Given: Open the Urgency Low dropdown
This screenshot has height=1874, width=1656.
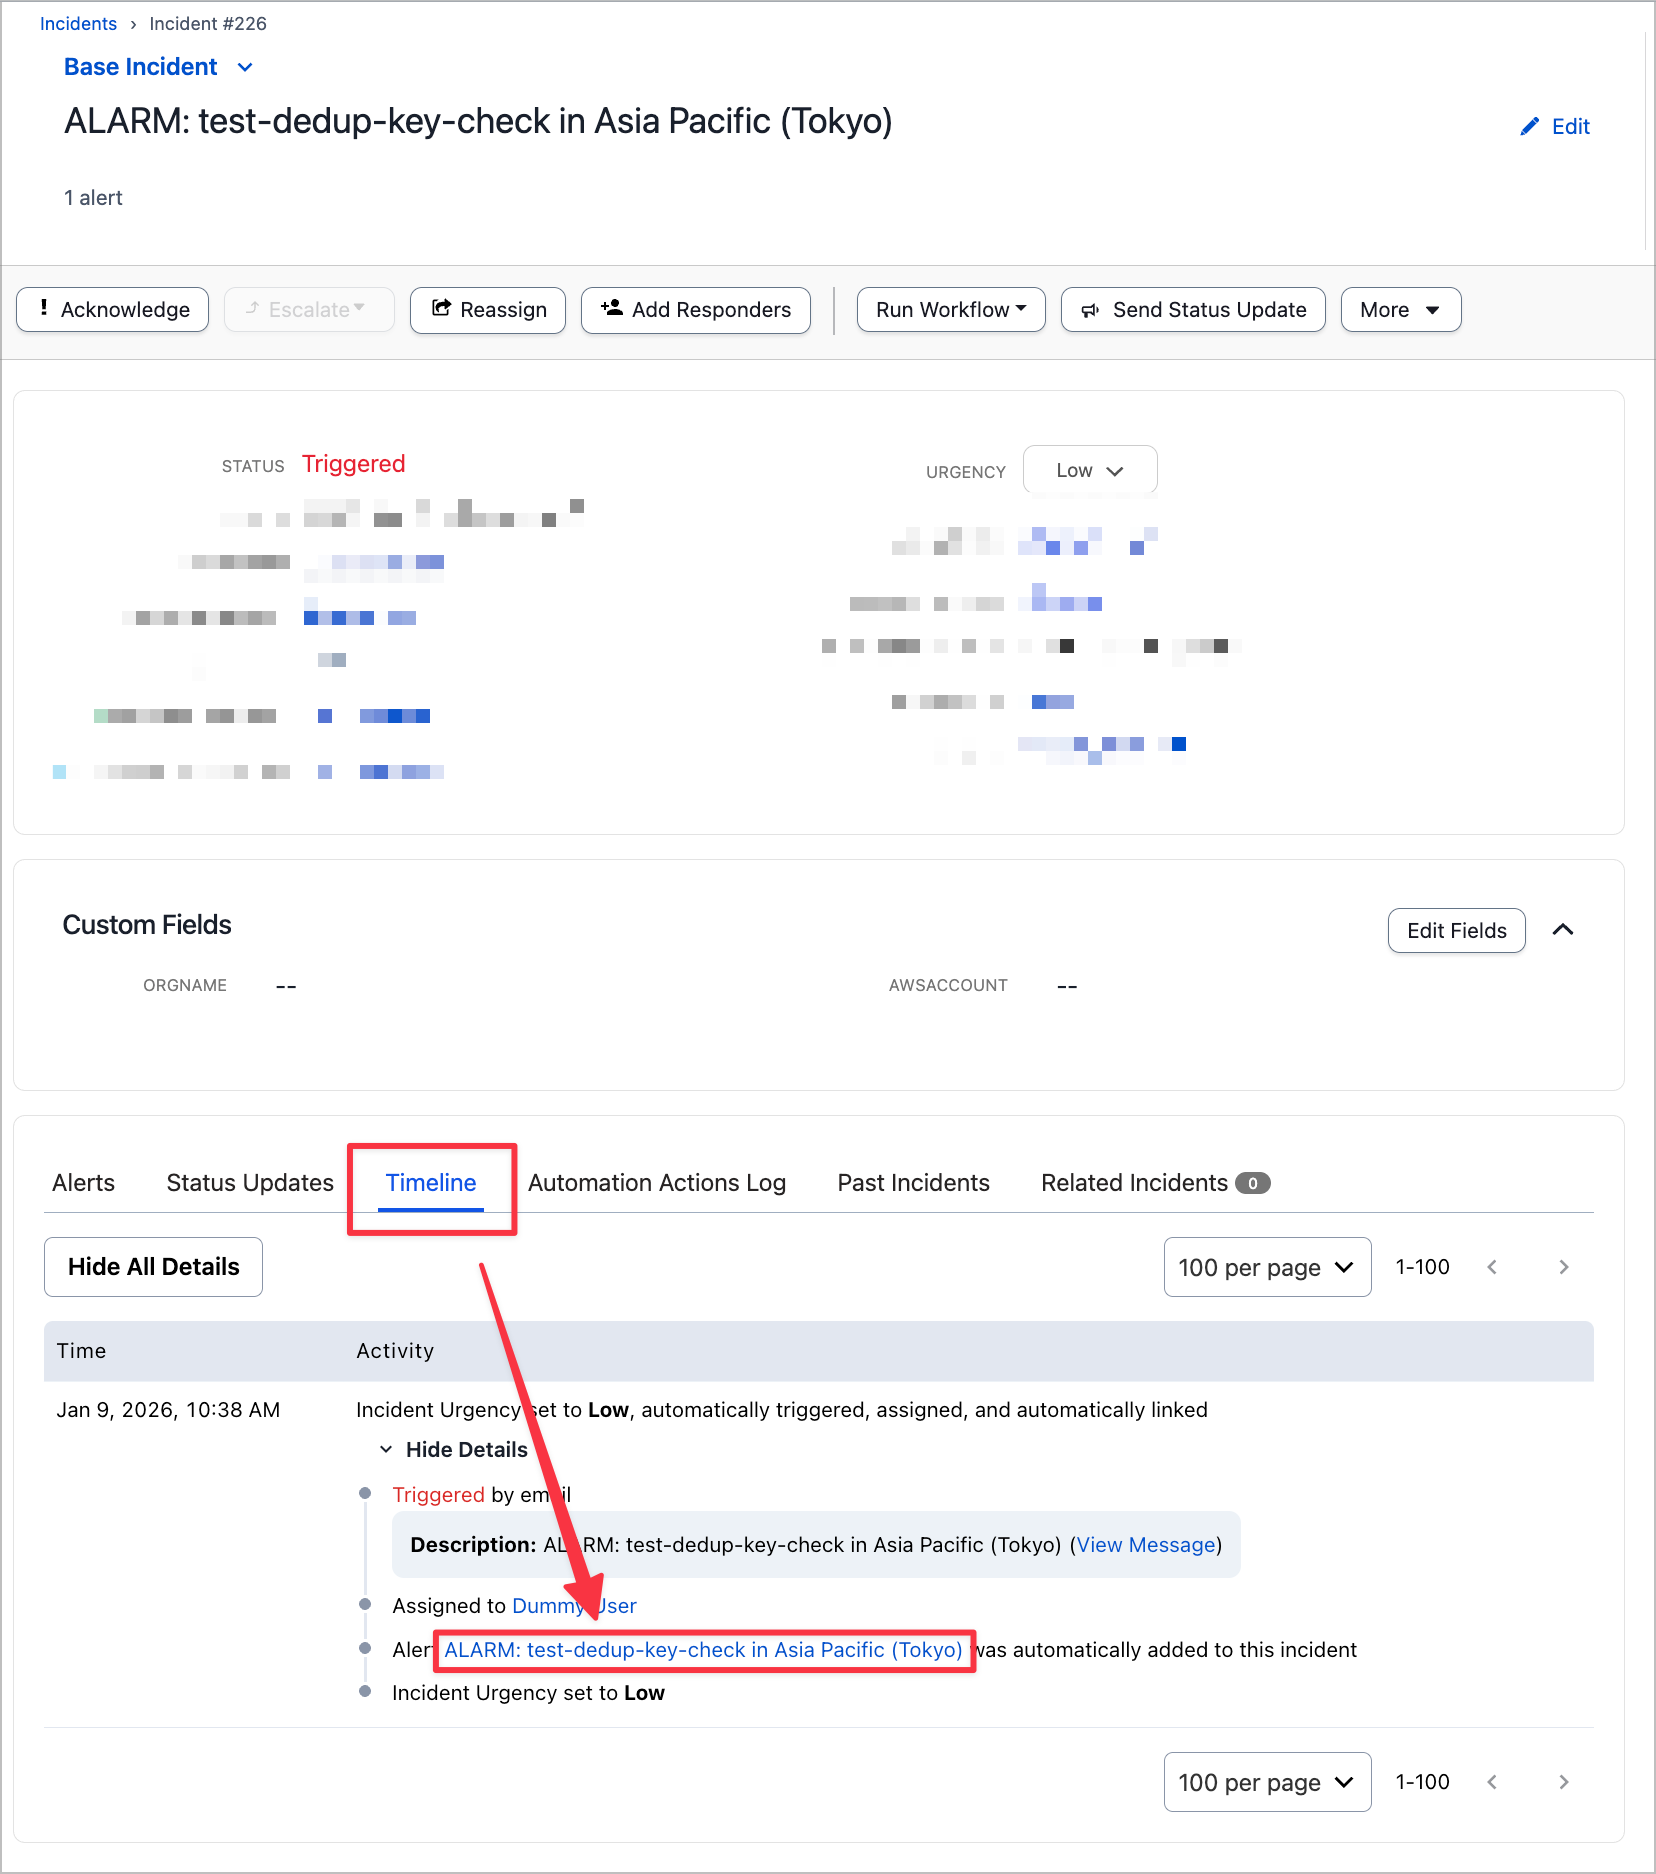Looking at the screenshot, I should (x=1089, y=471).
